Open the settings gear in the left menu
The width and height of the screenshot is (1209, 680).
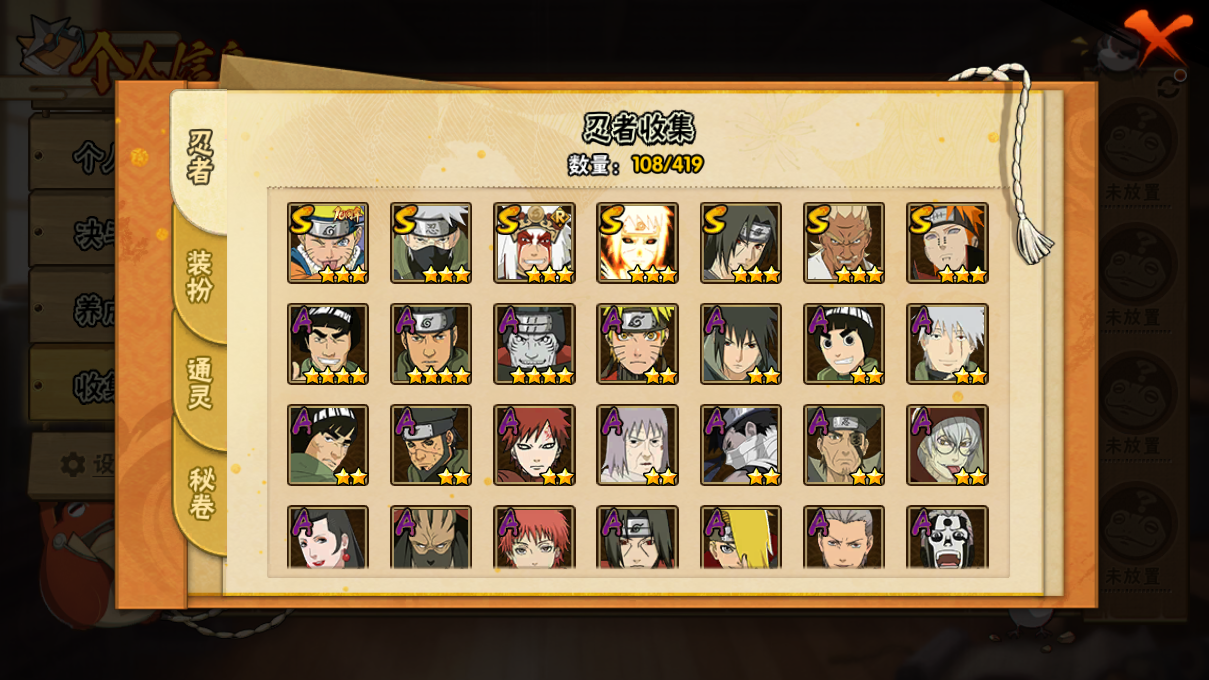pos(73,465)
